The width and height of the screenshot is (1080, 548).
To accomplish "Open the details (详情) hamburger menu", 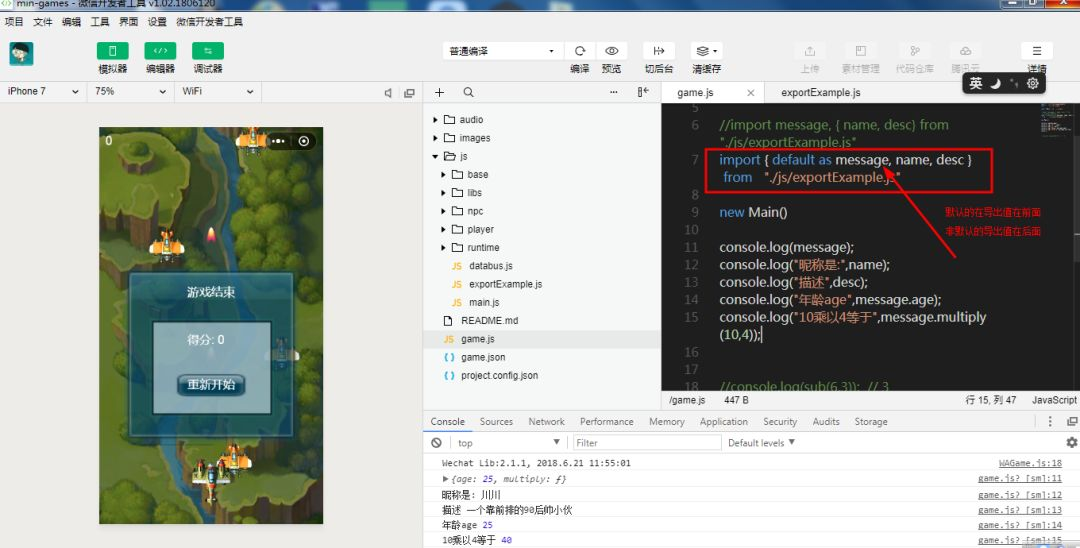I will click(x=1037, y=51).
